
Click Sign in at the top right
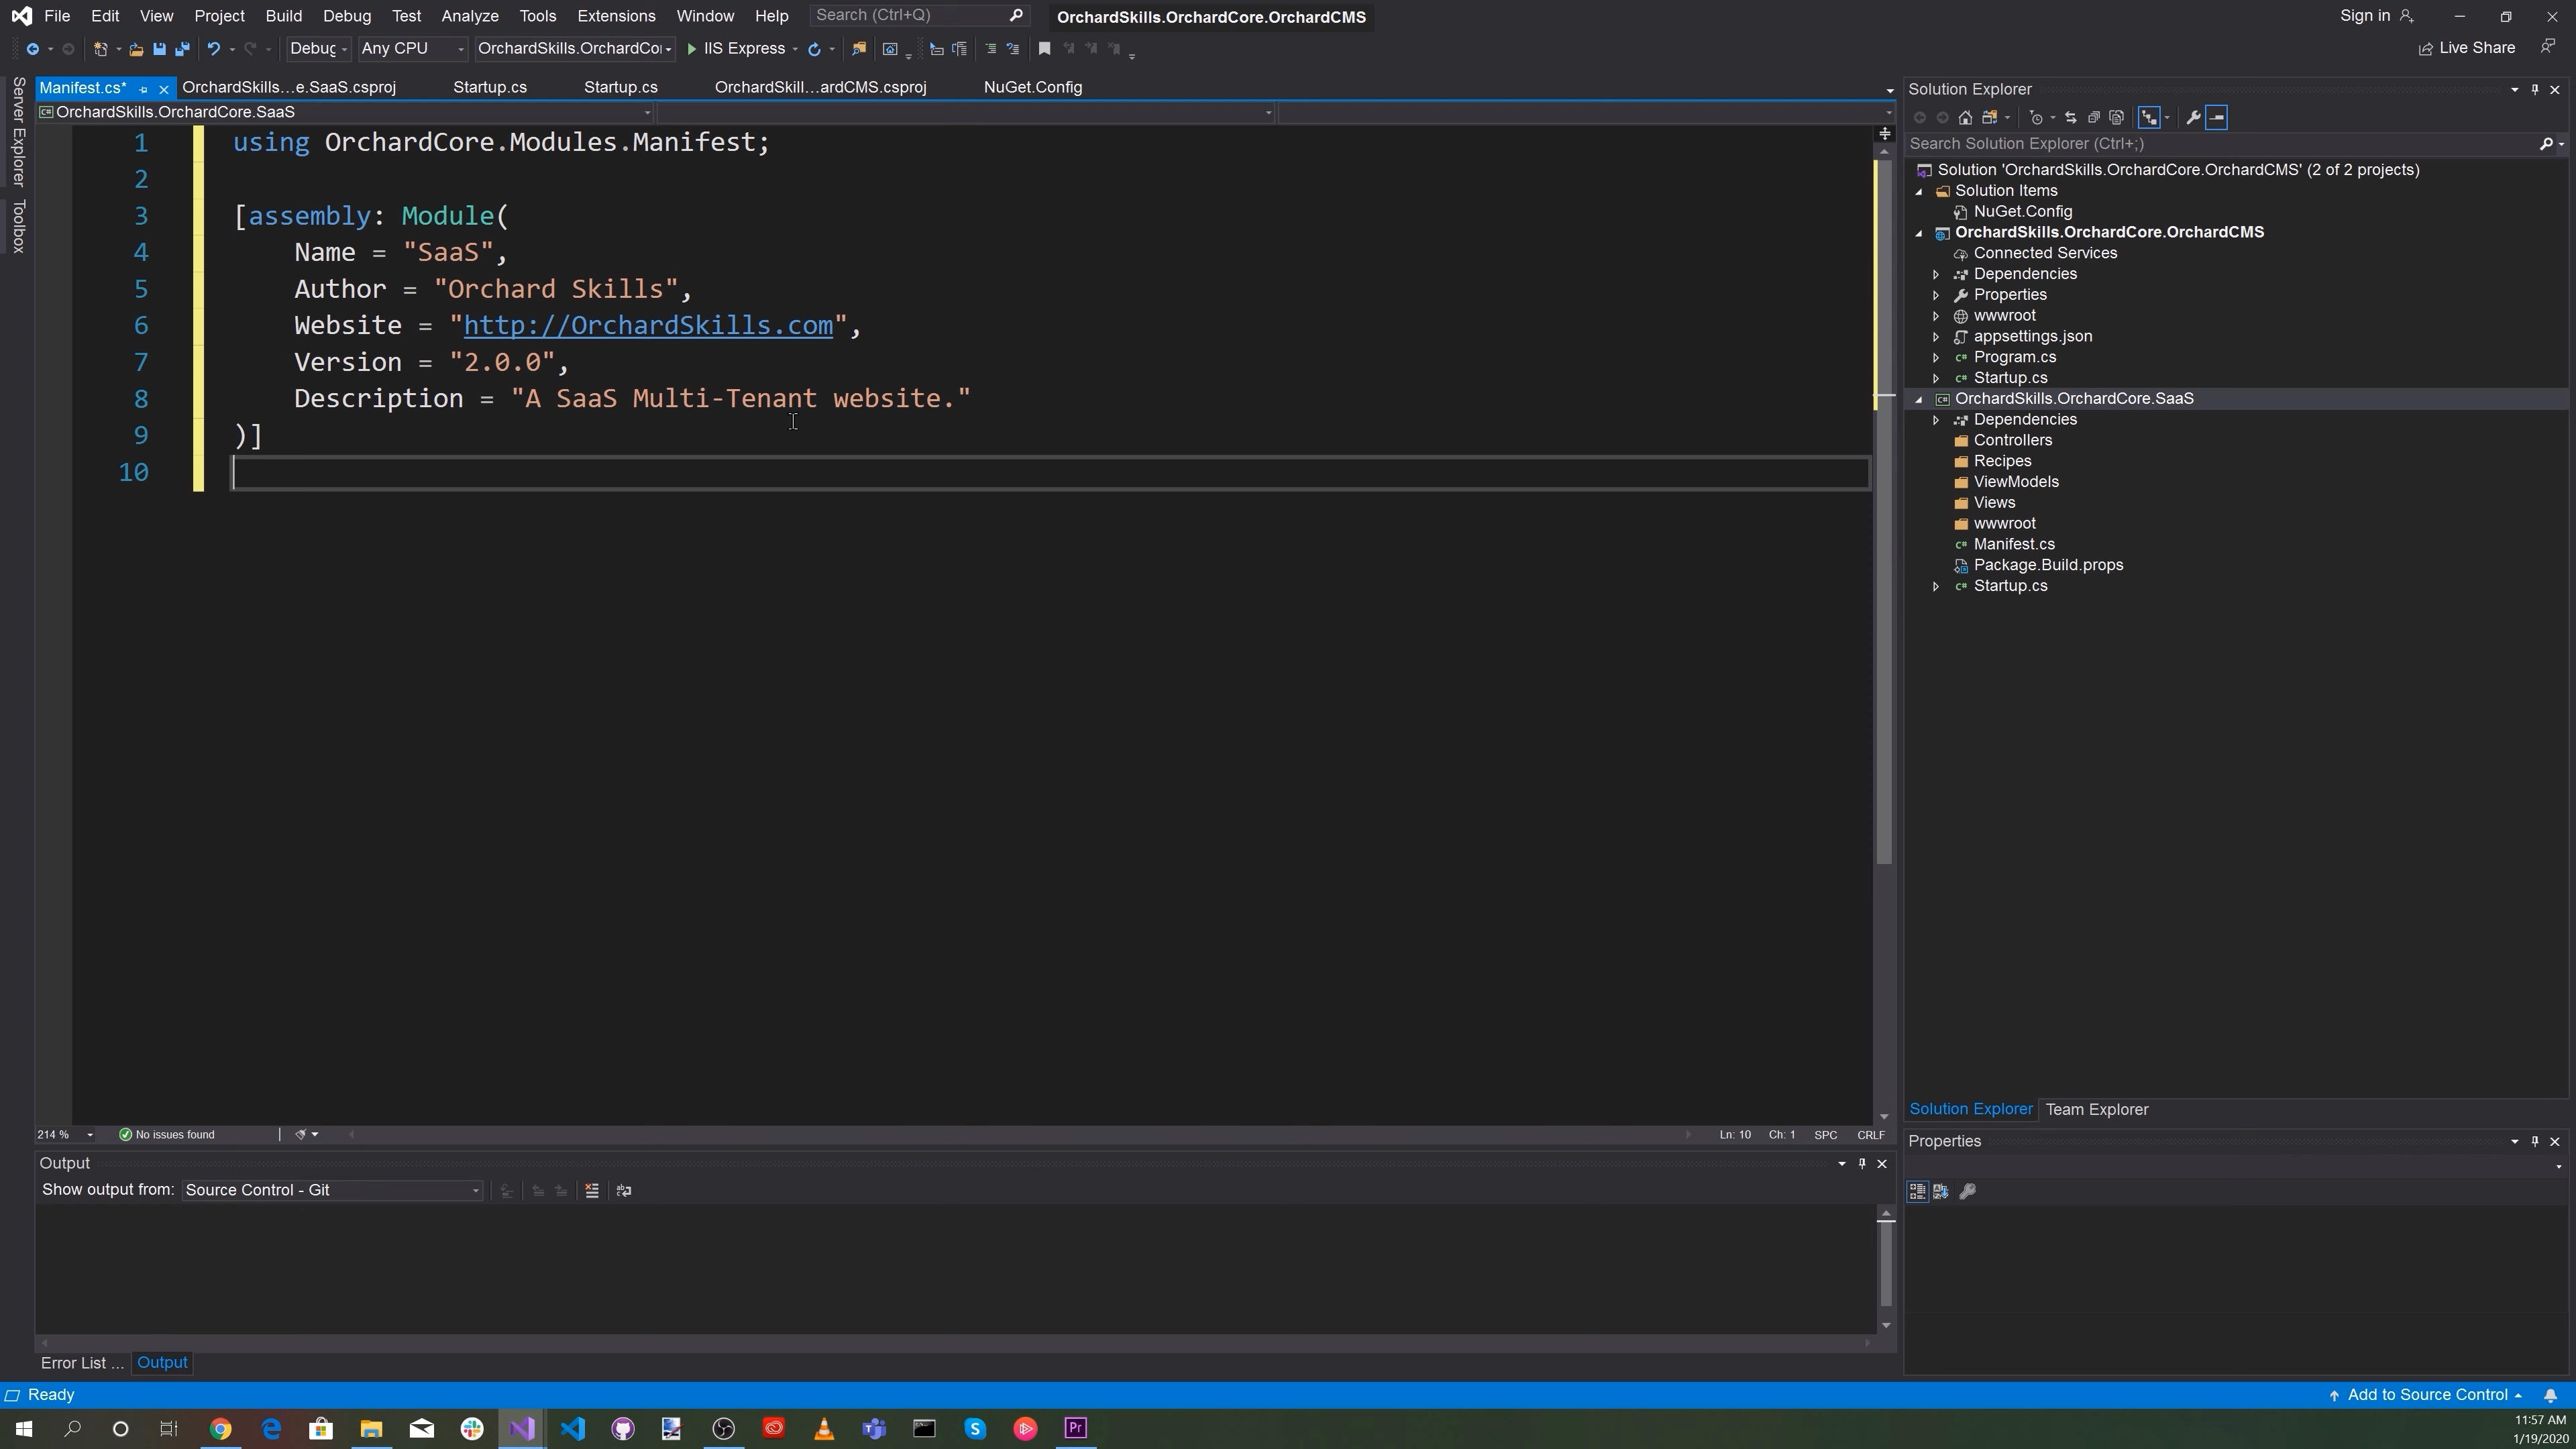click(2376, 16)
